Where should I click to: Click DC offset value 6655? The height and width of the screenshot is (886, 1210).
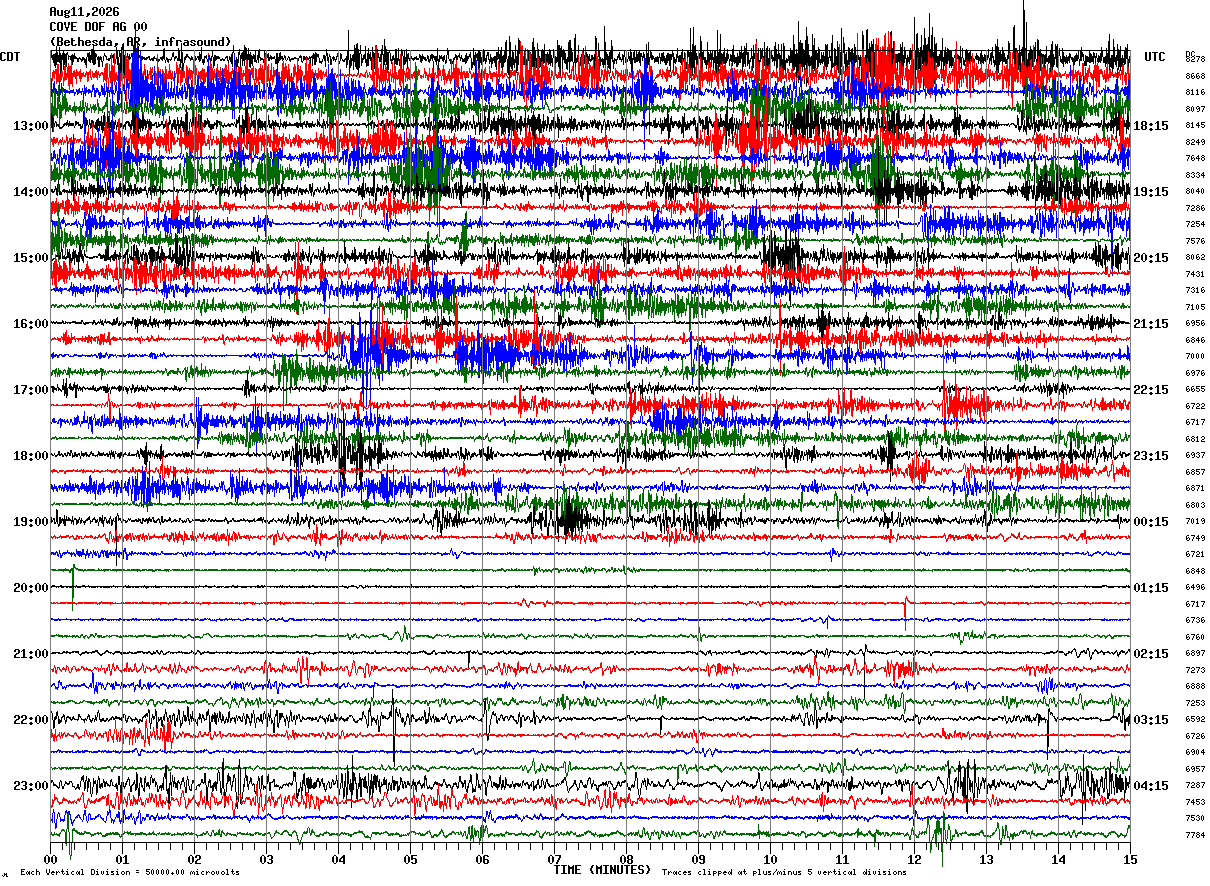coord(1195,389)
